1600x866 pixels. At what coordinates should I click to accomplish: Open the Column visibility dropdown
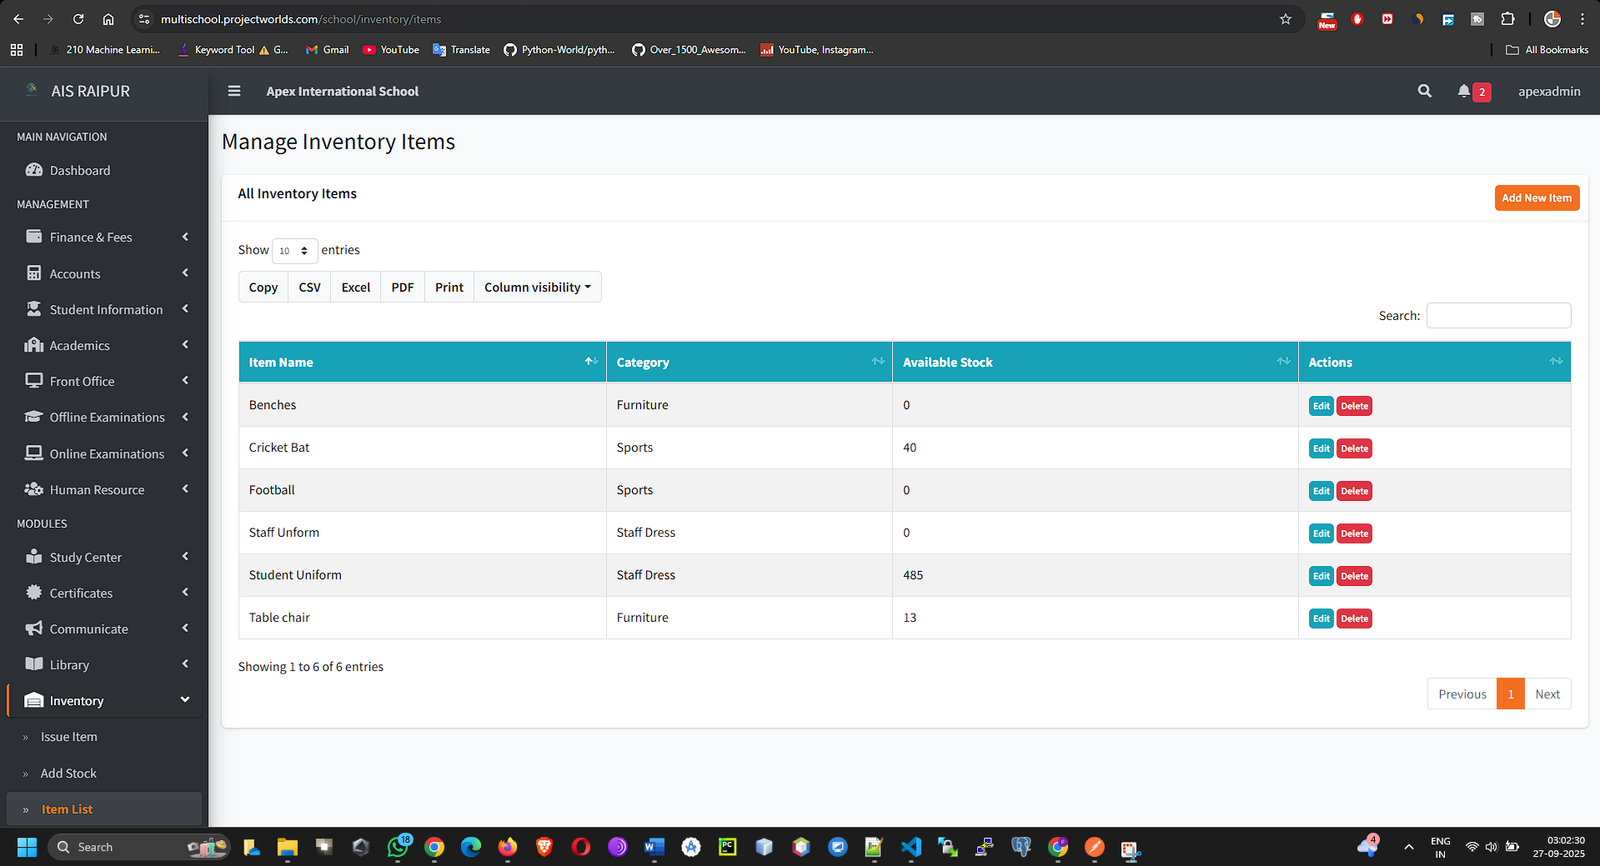[537, 287]
